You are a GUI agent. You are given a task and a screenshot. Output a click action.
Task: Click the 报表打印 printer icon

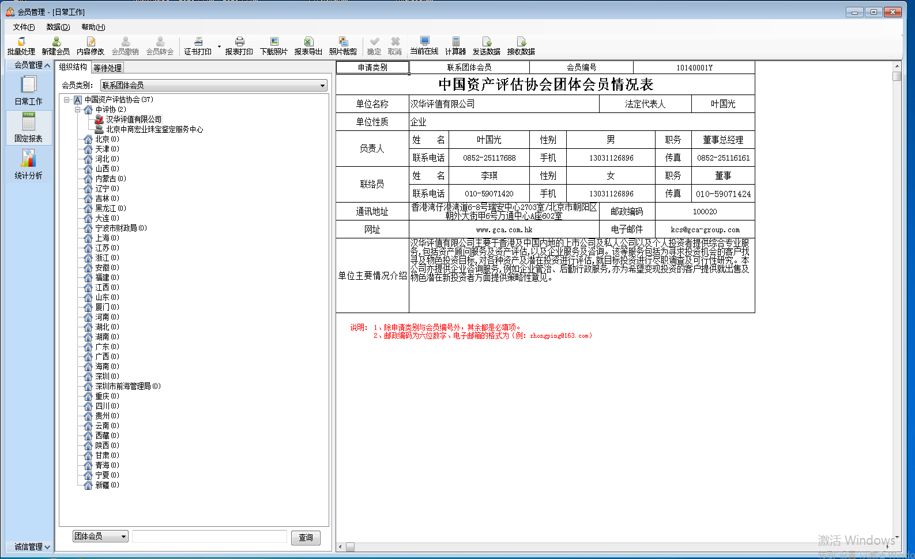[239, 45]
